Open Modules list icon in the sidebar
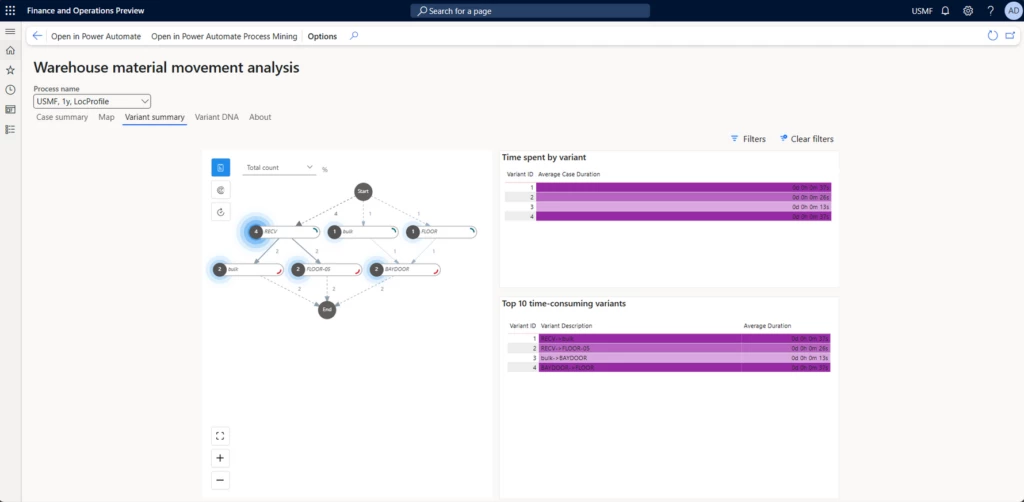The height and width of the screenshot is (502, 1024). click(10, 129)
